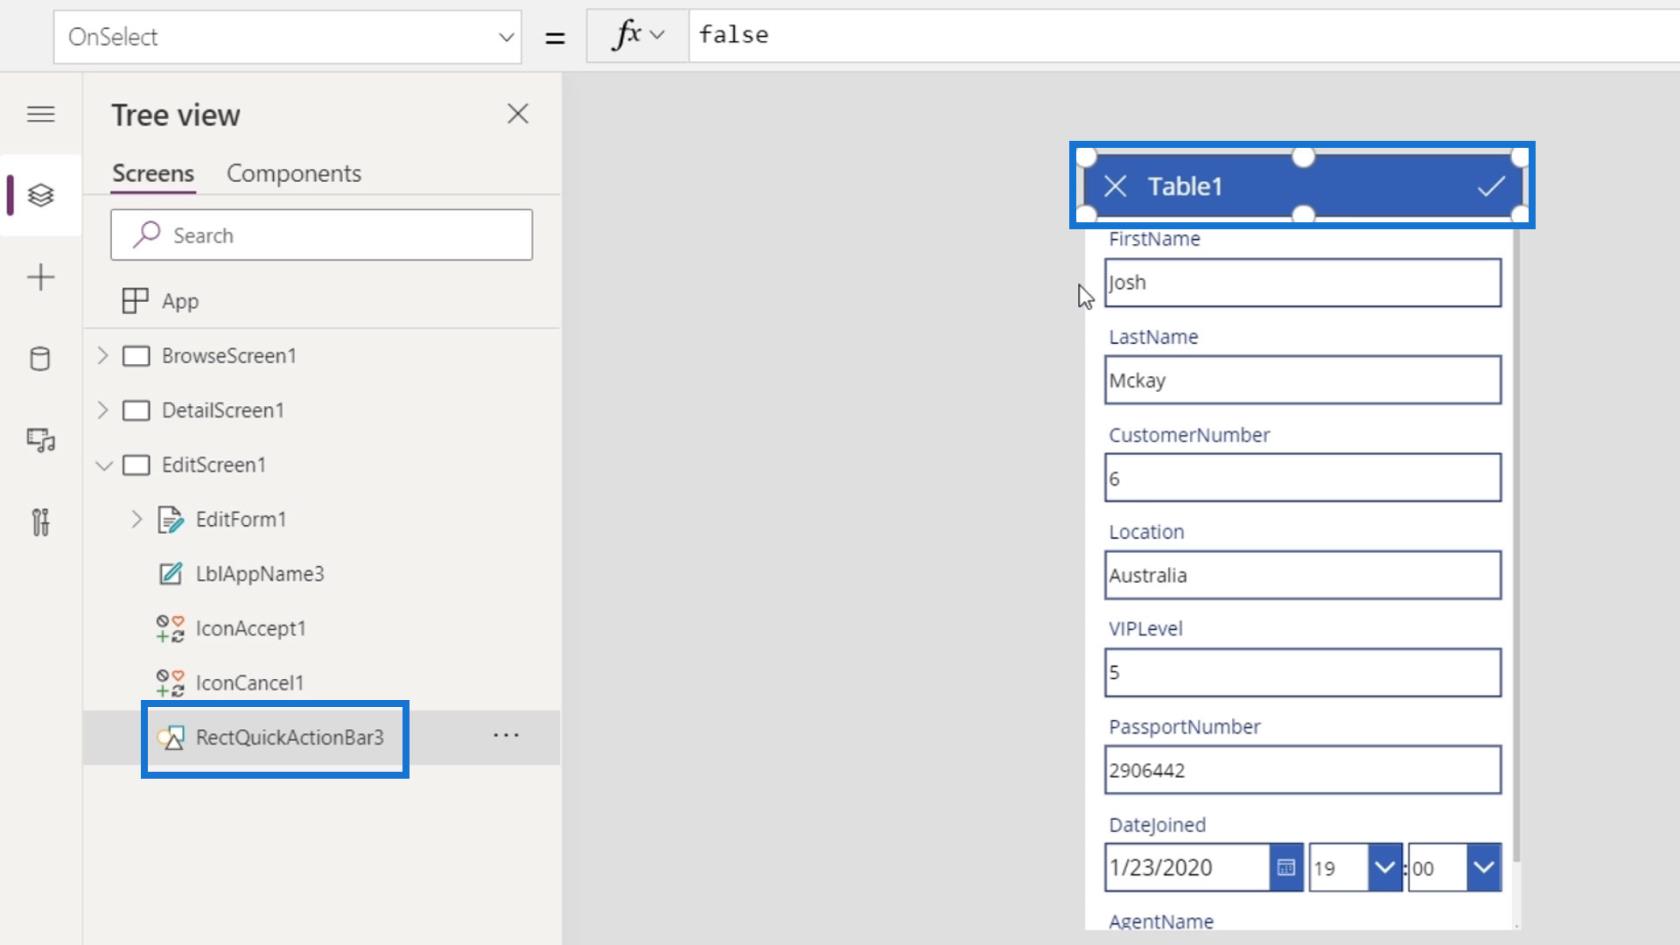Select IconAccept1 in the tree
Screen dimensions: 1680x945
click(x=250, y=628)
